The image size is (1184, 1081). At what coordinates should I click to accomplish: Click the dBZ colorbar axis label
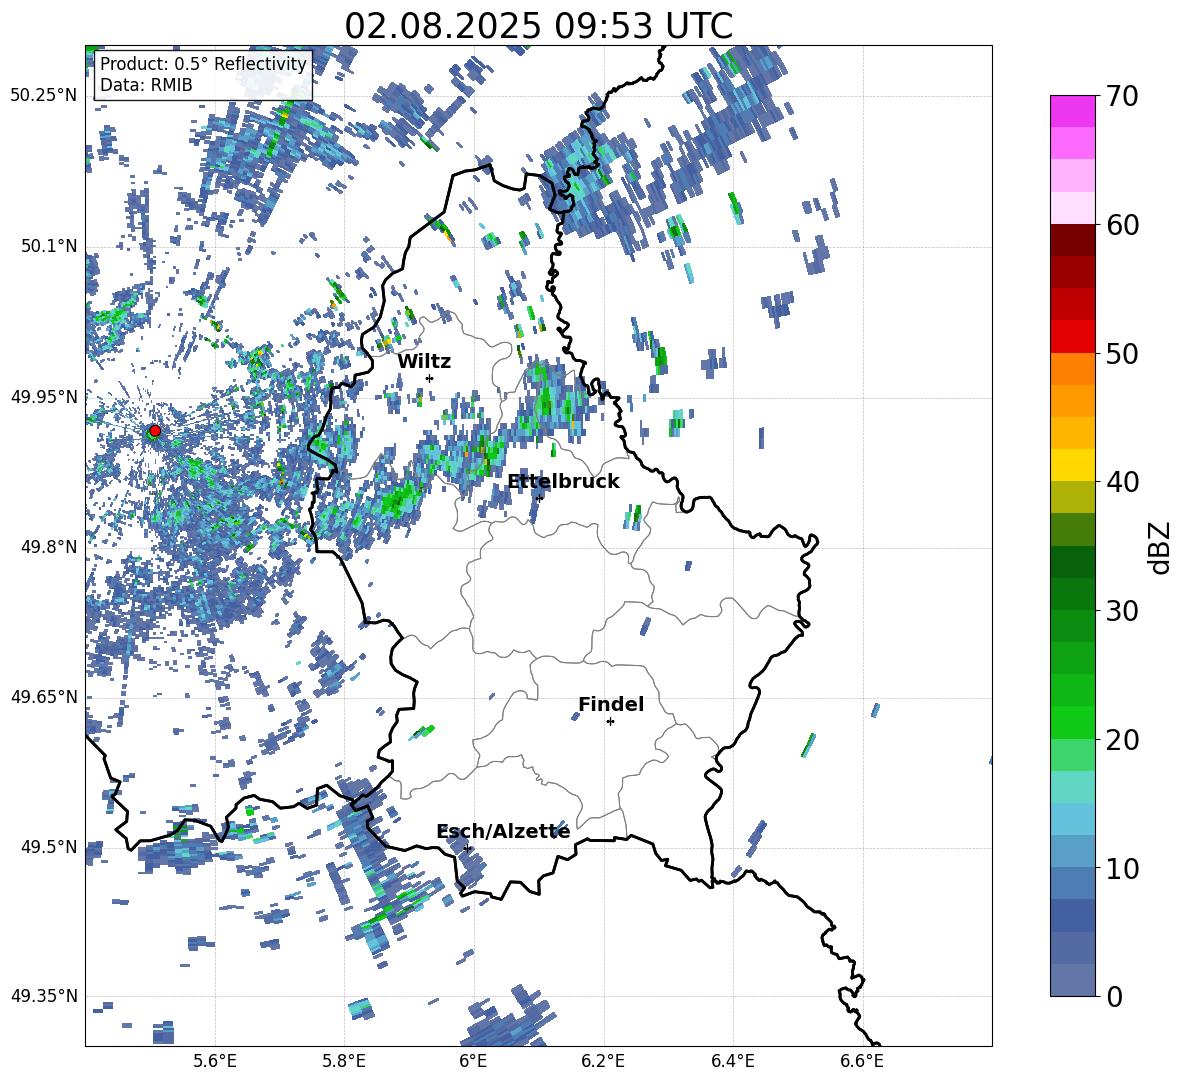pos(1161,547)
